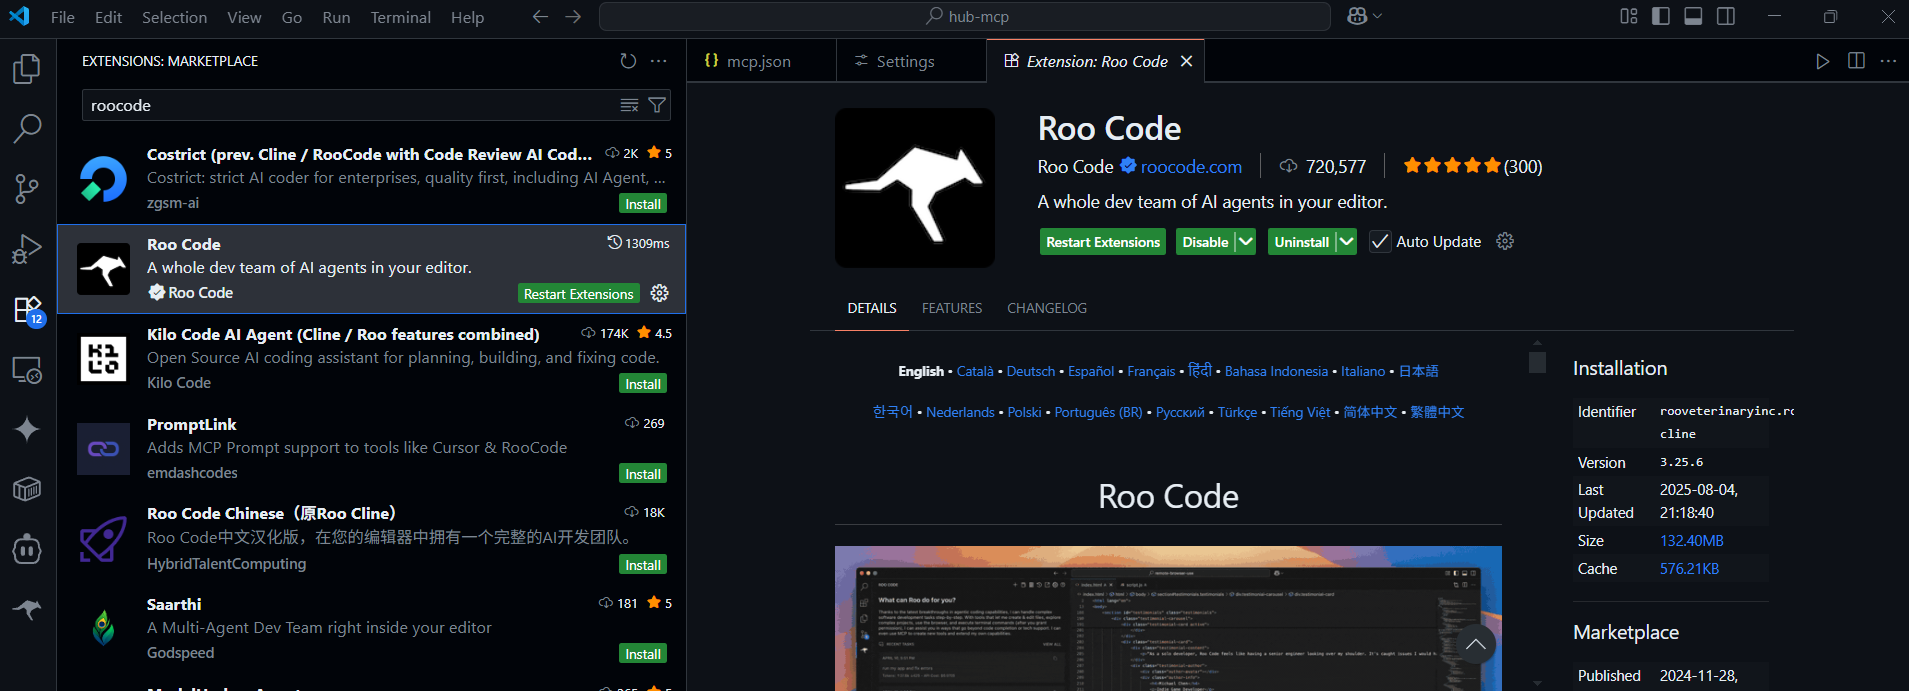Open the Extensions view icon
The height and width of the screenshot is (691, 1909).
click(x=27, y=309)
